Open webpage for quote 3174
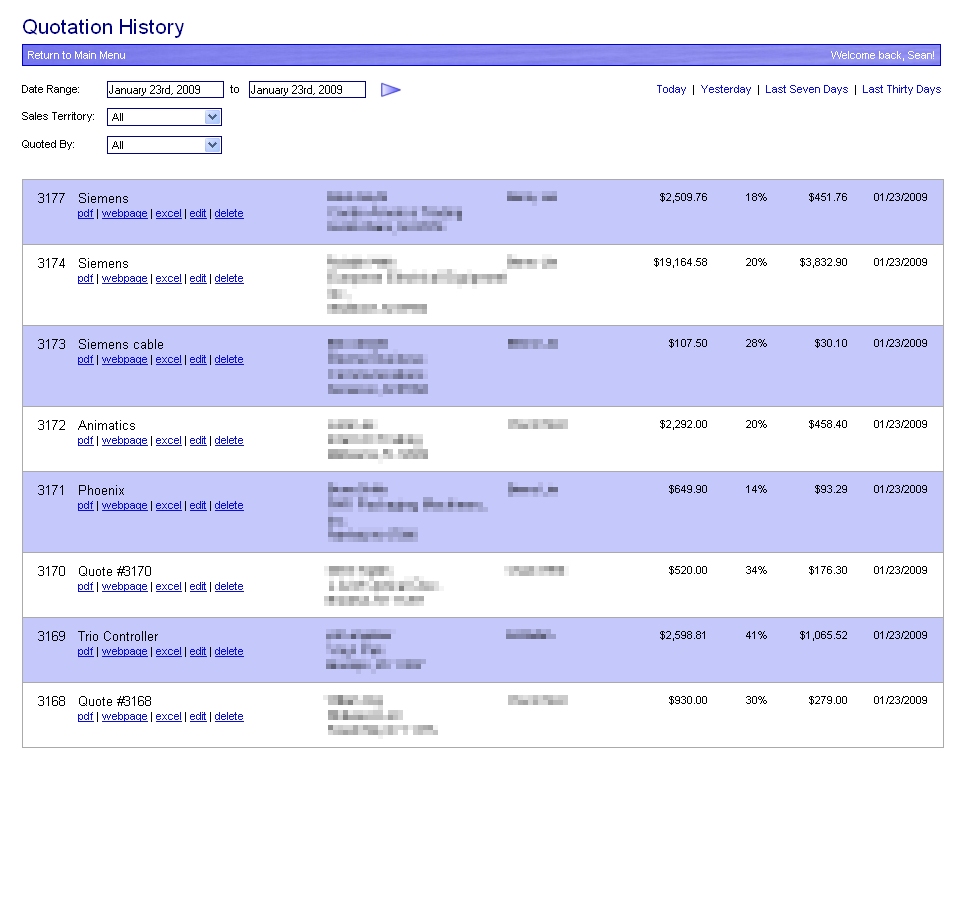The image size is (960, 900). (124, 279)
